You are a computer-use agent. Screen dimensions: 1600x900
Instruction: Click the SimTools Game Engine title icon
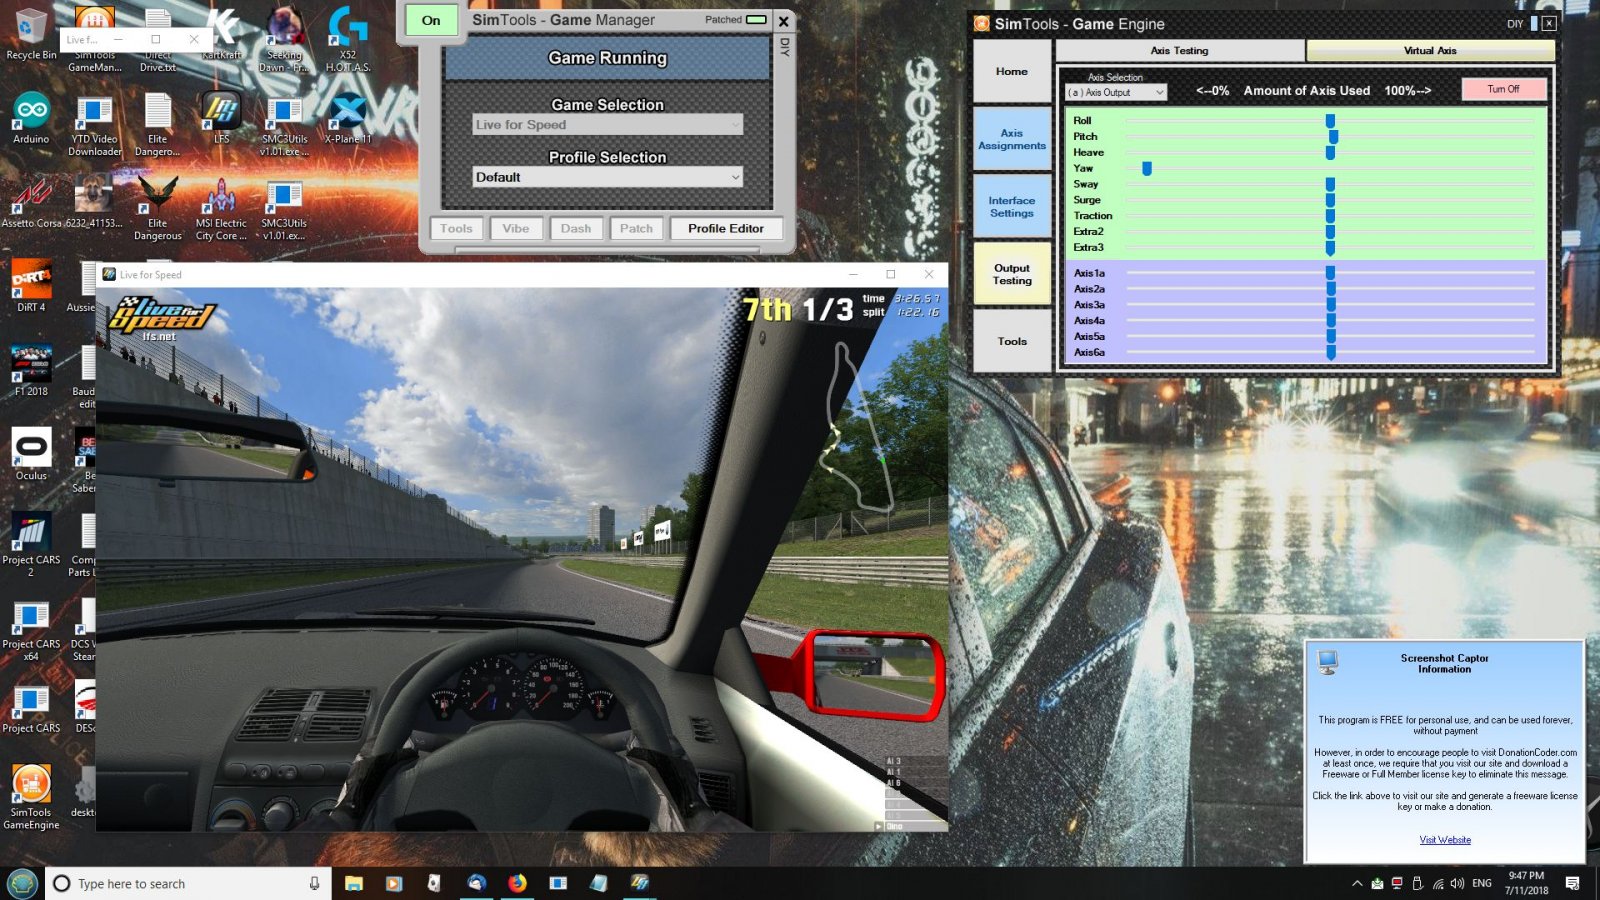coord(982,23)
